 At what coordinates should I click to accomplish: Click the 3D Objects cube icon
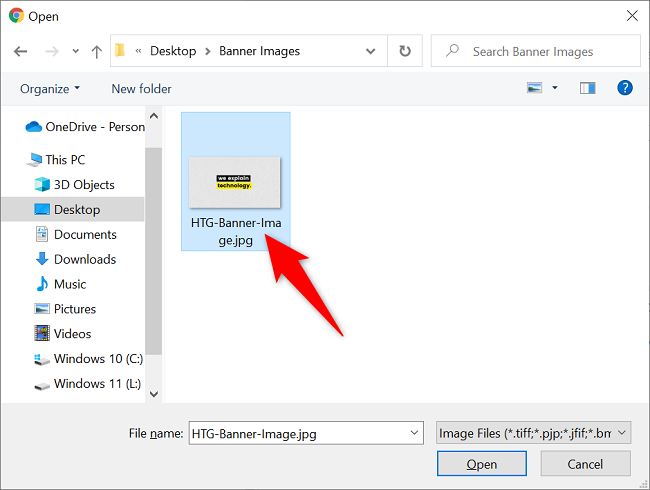42,184
